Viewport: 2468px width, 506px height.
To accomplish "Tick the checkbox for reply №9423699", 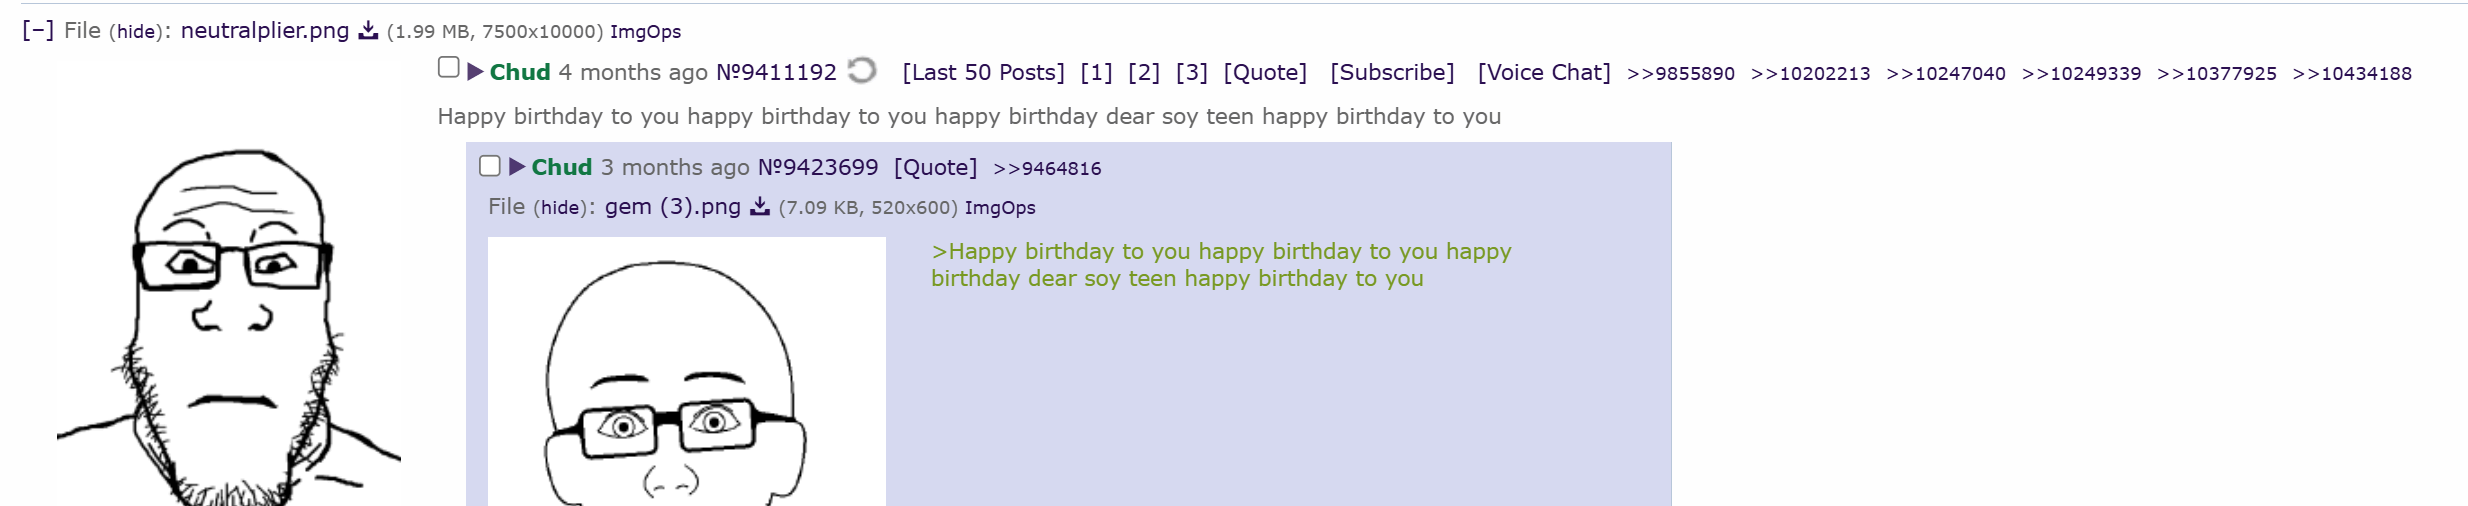I will (490, 166).
